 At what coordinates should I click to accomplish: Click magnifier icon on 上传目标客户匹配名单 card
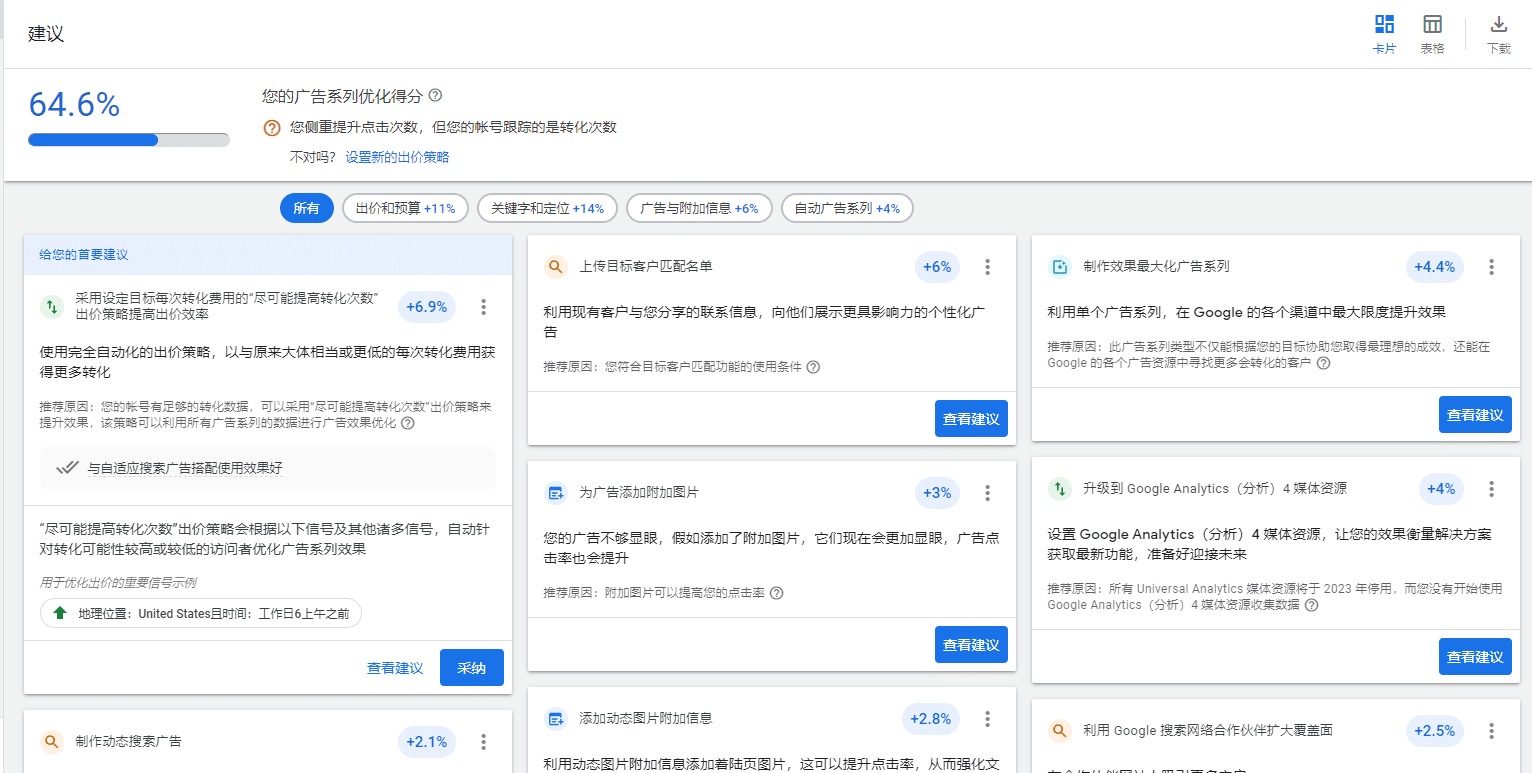pos(556,267)
